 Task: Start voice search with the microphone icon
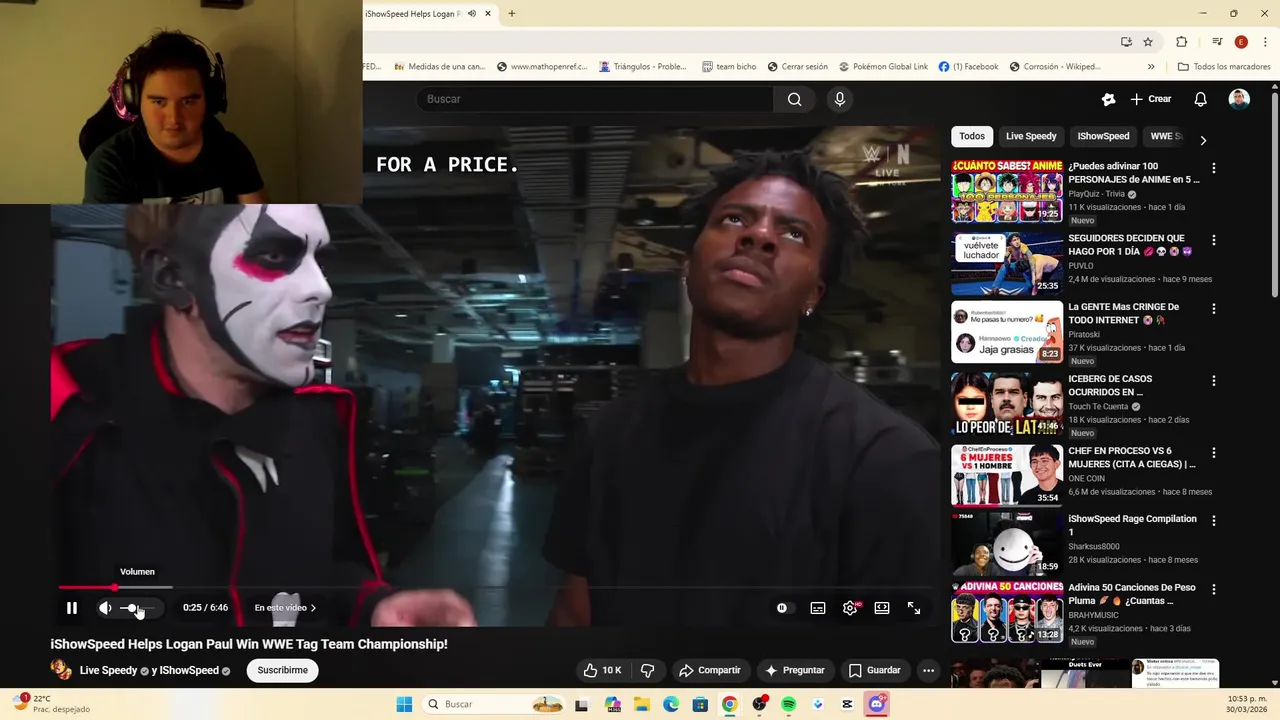(x=840, y=99)
